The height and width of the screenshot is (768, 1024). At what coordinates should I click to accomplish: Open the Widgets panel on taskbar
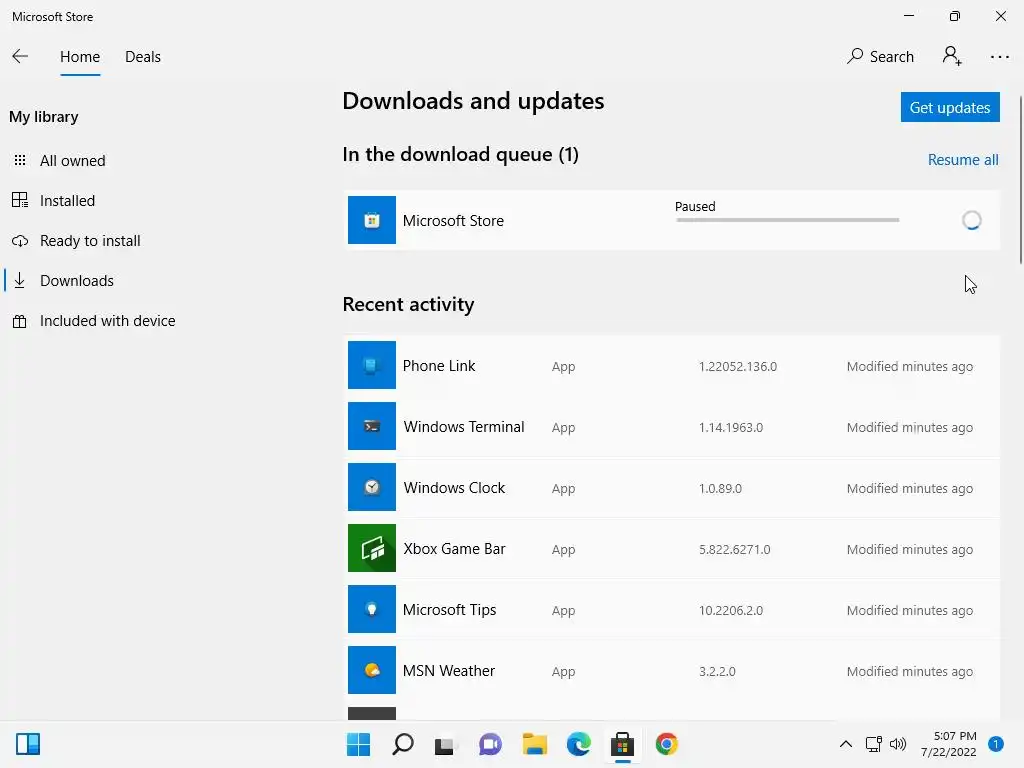28,744
